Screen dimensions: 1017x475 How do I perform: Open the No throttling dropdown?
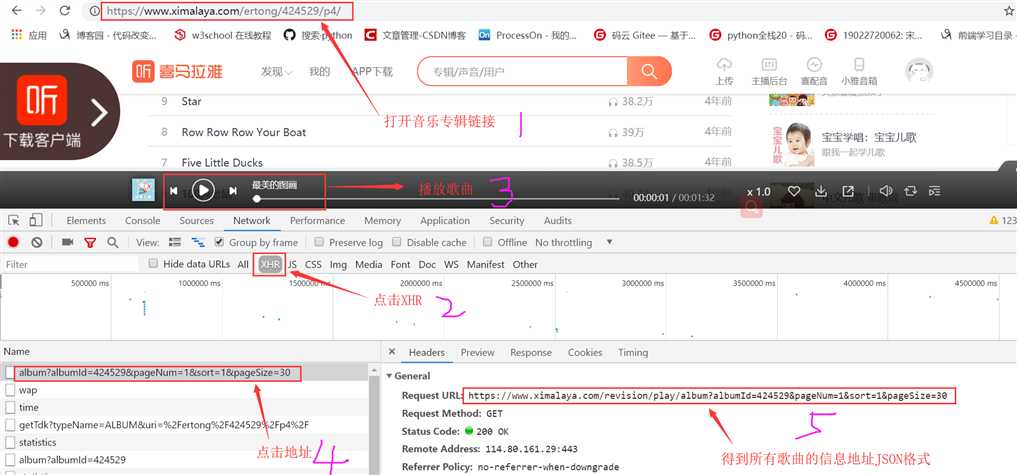[x=573, y=242]
